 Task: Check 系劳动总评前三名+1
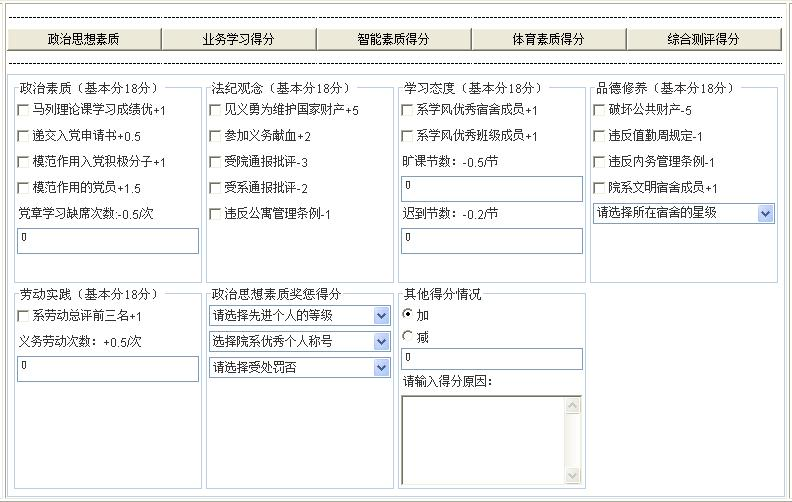click(23, 316)
